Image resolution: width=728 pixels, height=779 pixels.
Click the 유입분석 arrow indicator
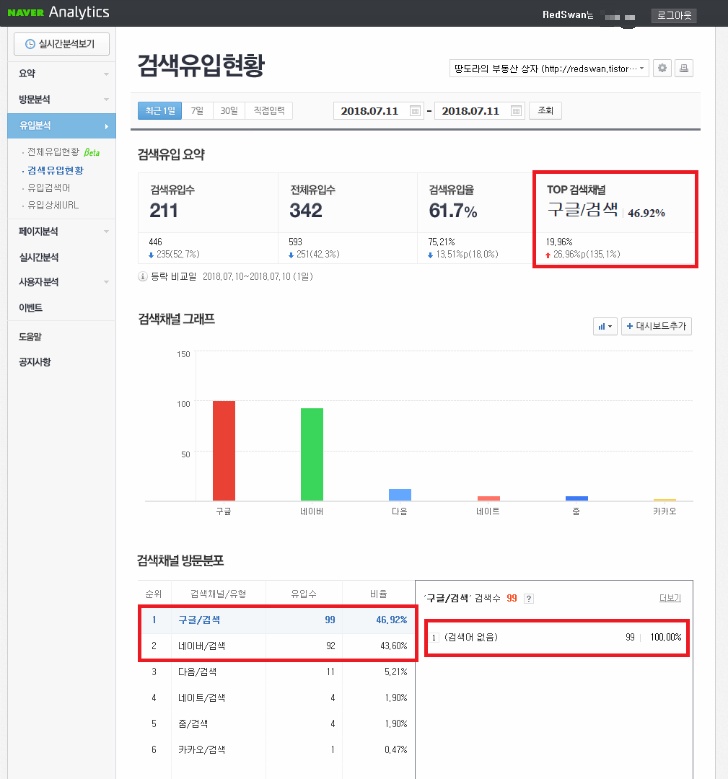tap(106, 126)
